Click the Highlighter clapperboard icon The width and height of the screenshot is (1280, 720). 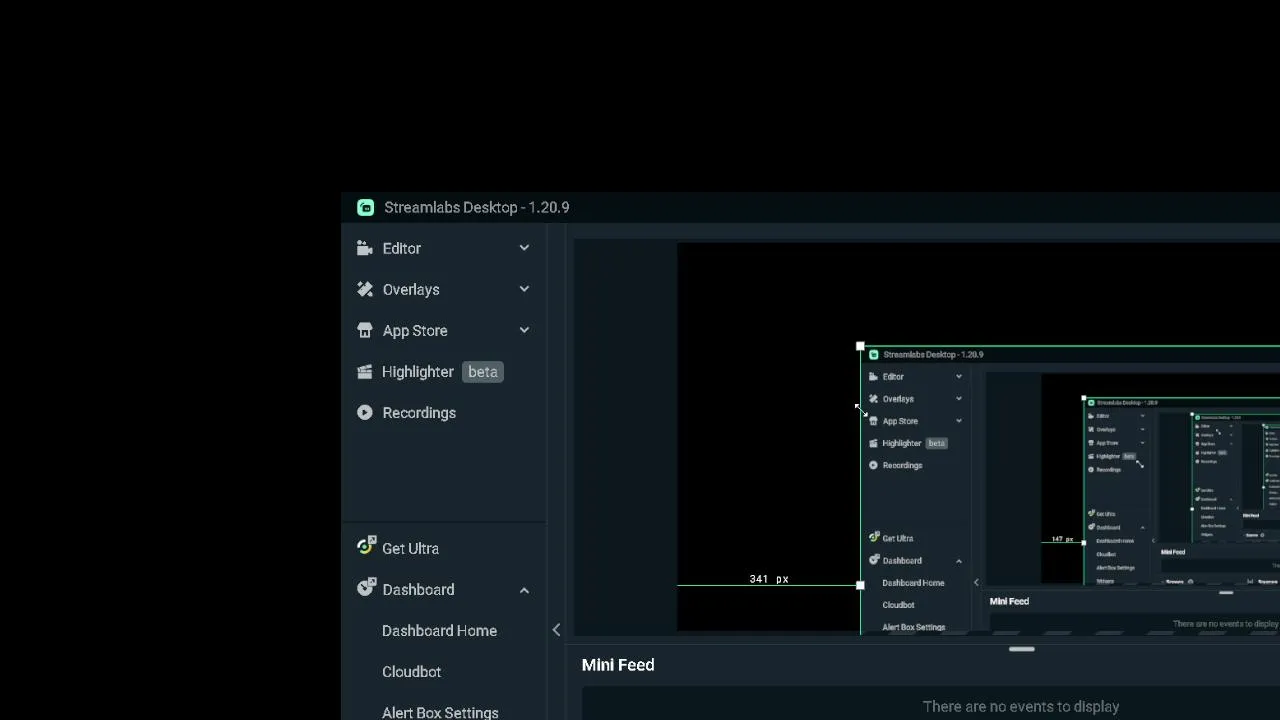364,371
